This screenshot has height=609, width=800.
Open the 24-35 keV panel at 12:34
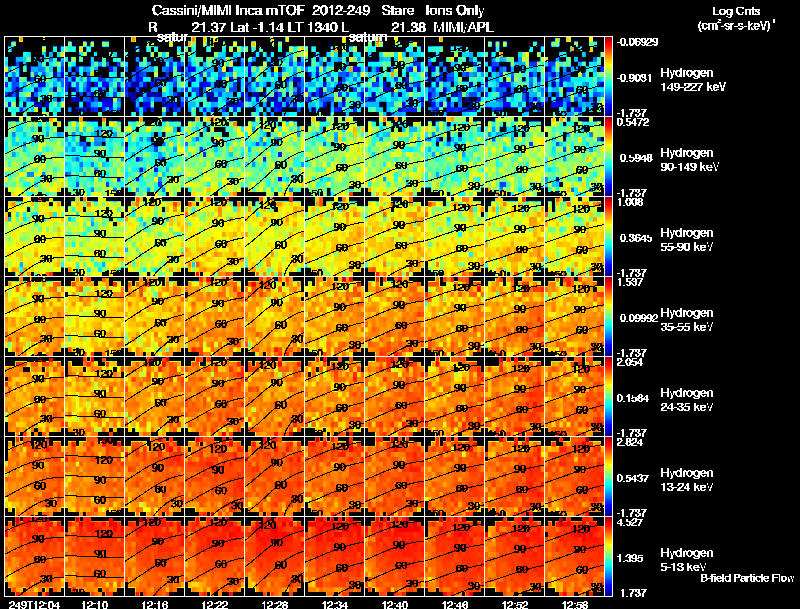pyautogui.click(x=335, y=397)
